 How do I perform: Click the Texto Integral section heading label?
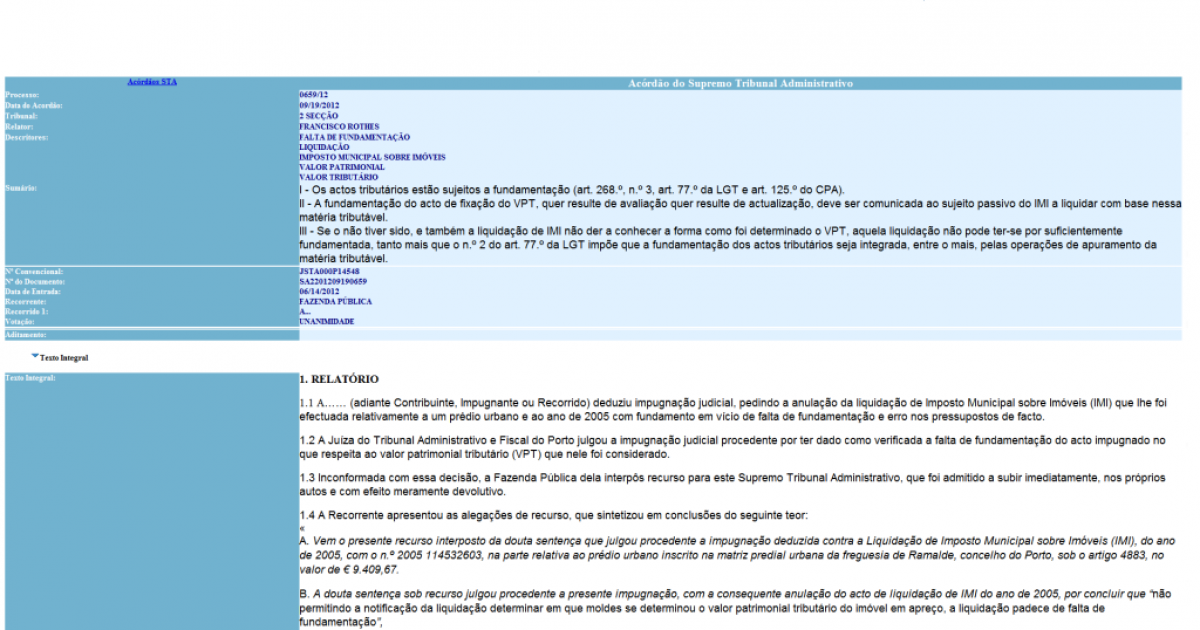point(65,356)
